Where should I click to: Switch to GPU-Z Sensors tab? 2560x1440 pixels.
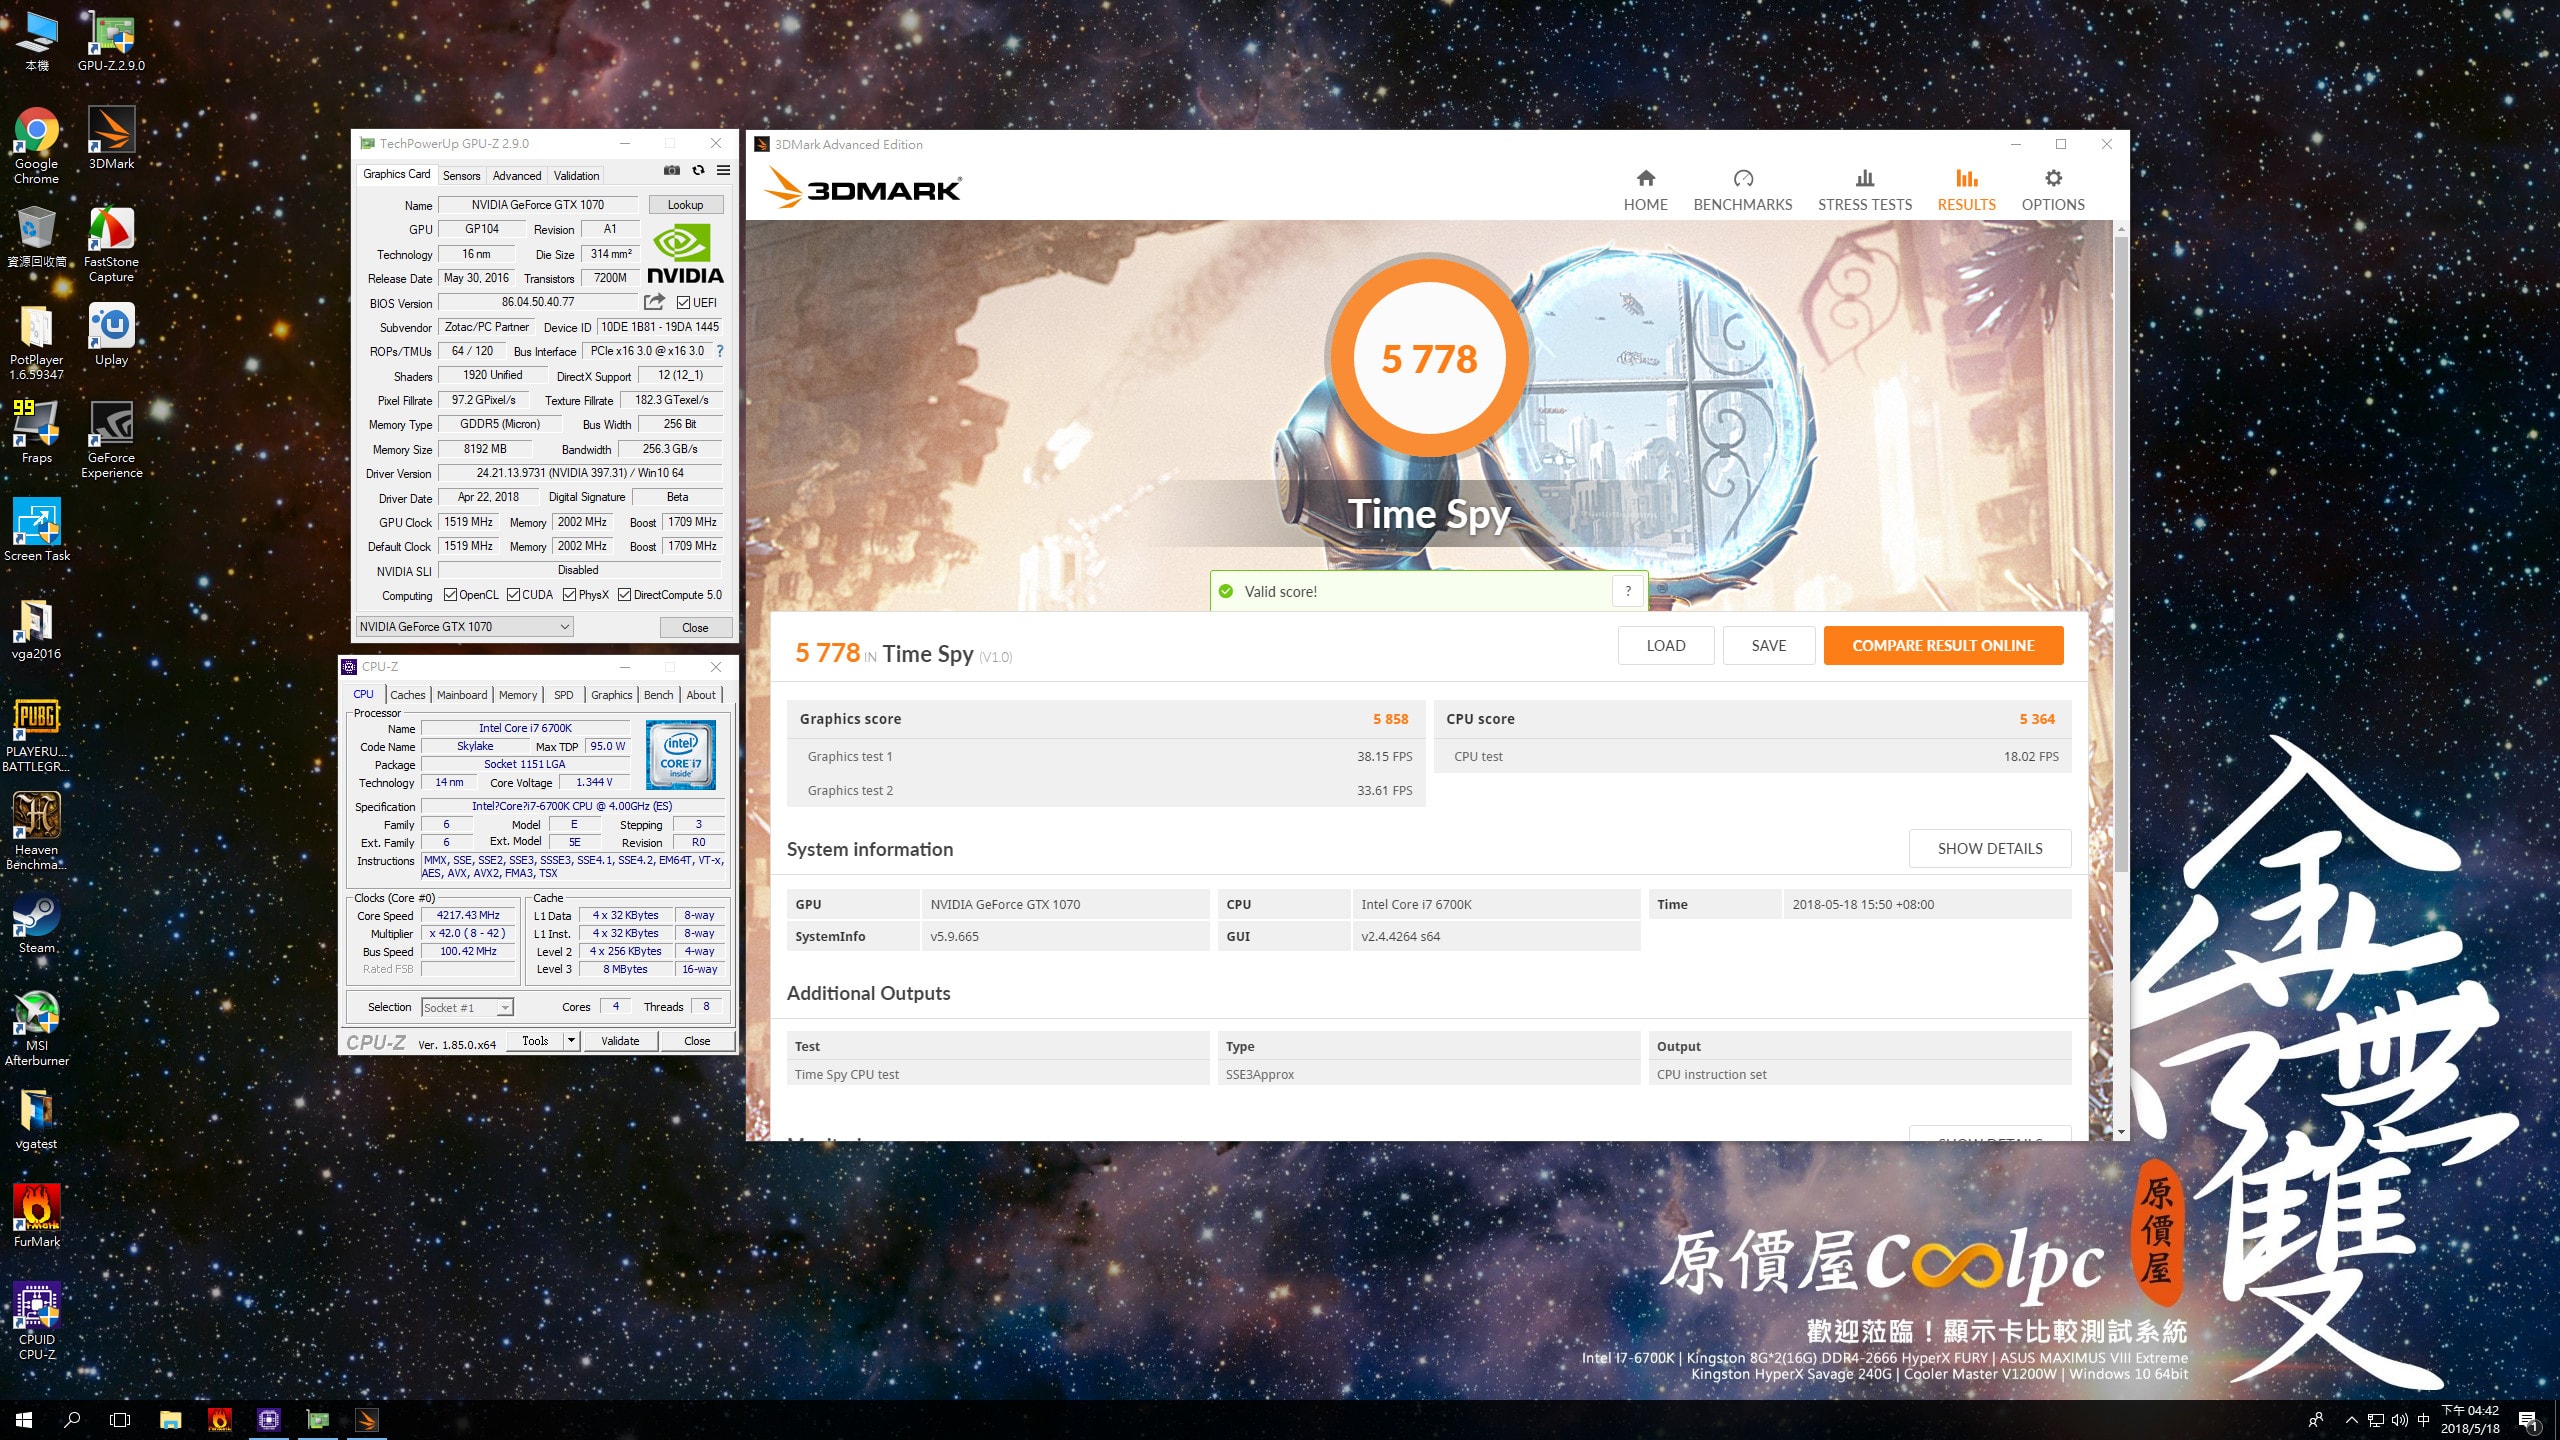461,175
